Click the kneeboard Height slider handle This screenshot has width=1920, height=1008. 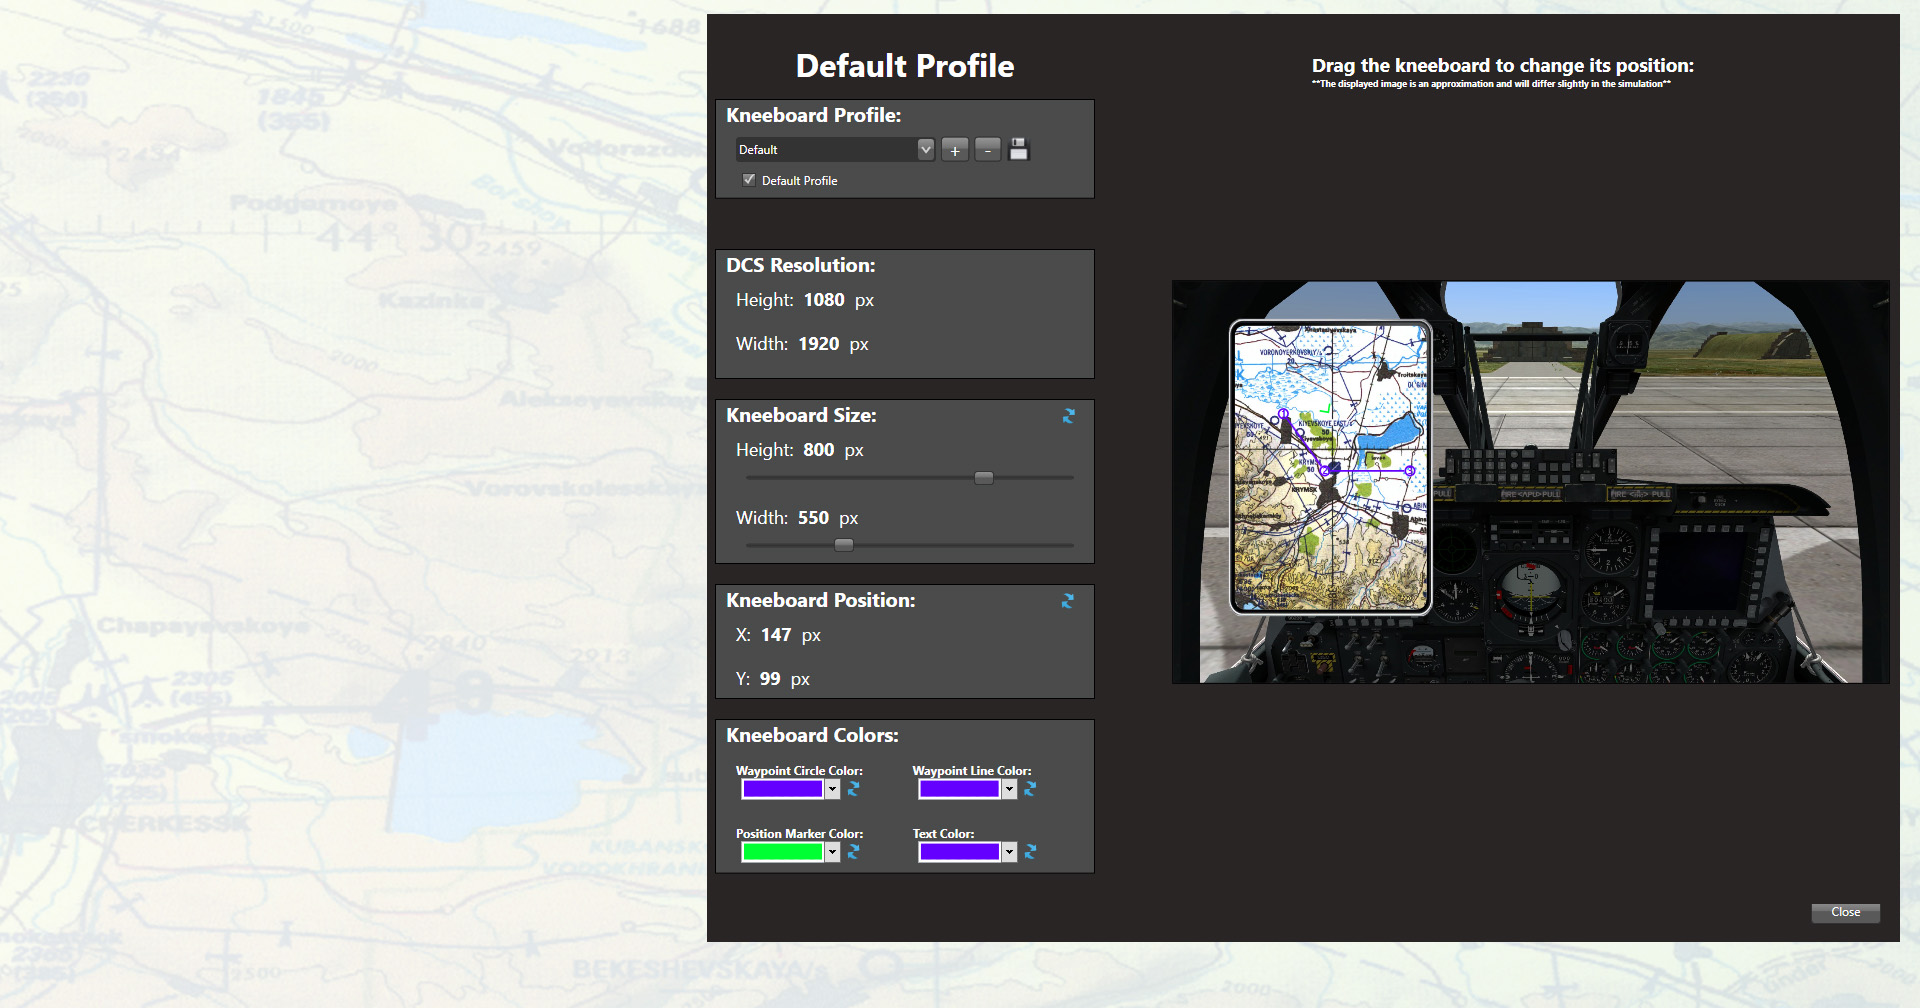click(x=984, y=478)
